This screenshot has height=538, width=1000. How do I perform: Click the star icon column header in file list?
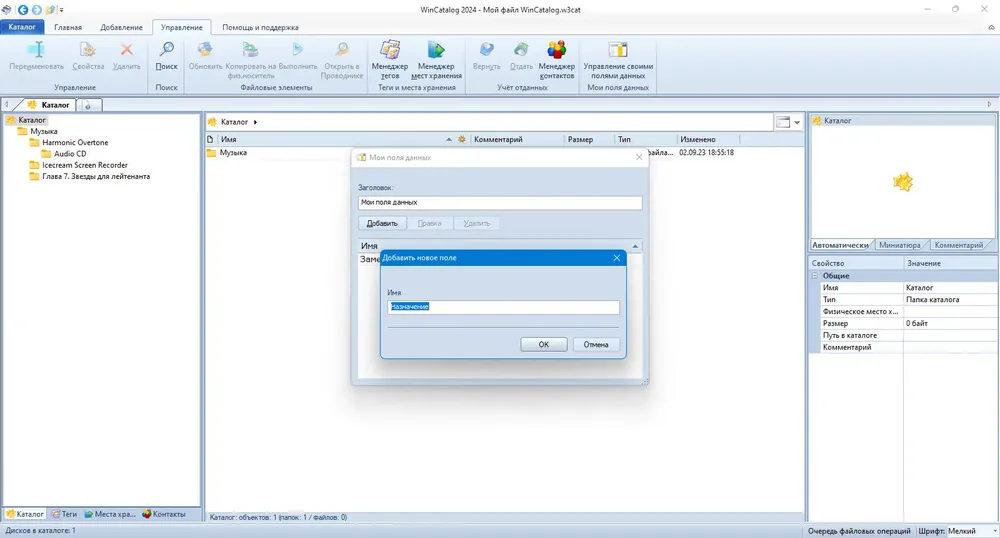tap(462, 139)
